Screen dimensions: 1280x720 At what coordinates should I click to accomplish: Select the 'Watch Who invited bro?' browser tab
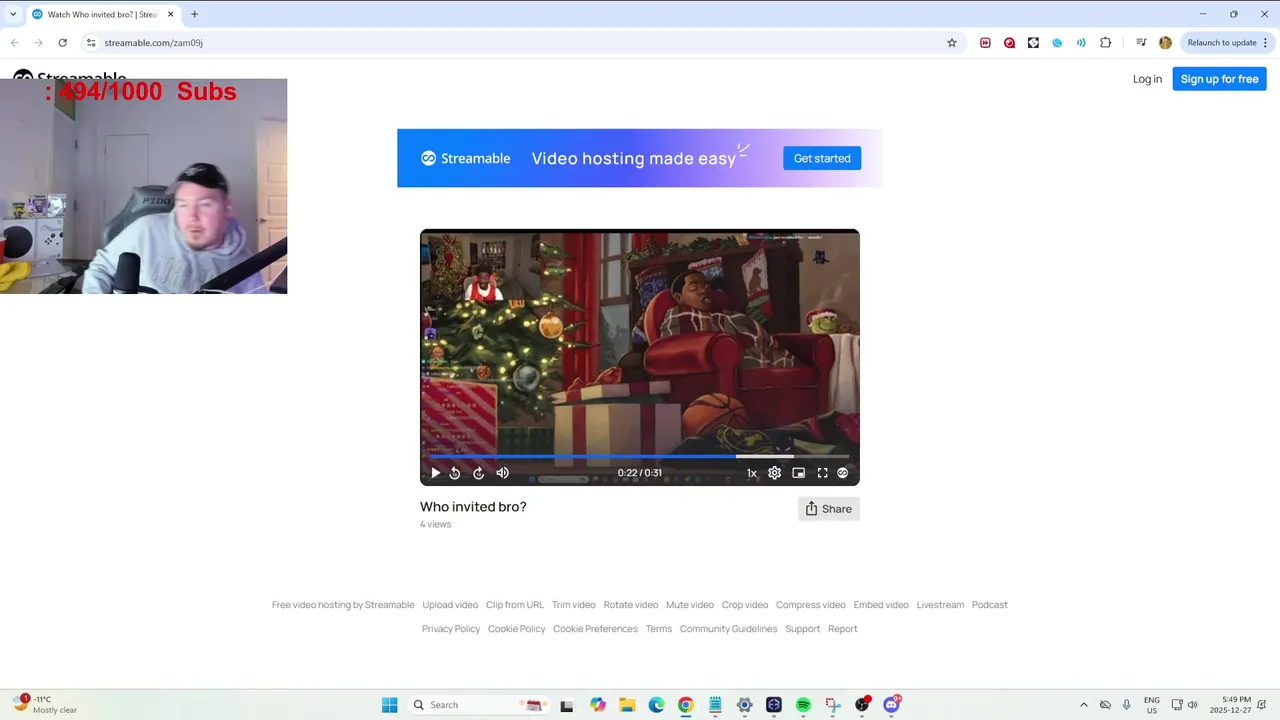(101, 14)
